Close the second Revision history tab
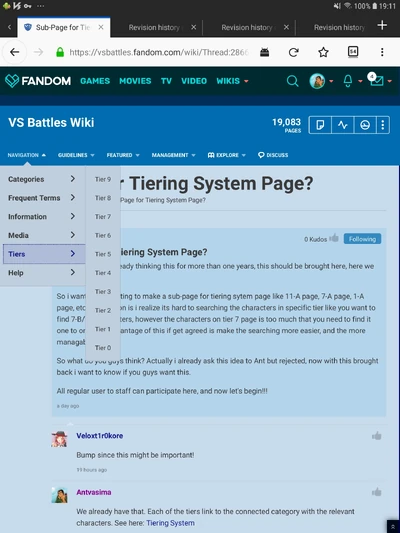 click(x=286, y=27)
